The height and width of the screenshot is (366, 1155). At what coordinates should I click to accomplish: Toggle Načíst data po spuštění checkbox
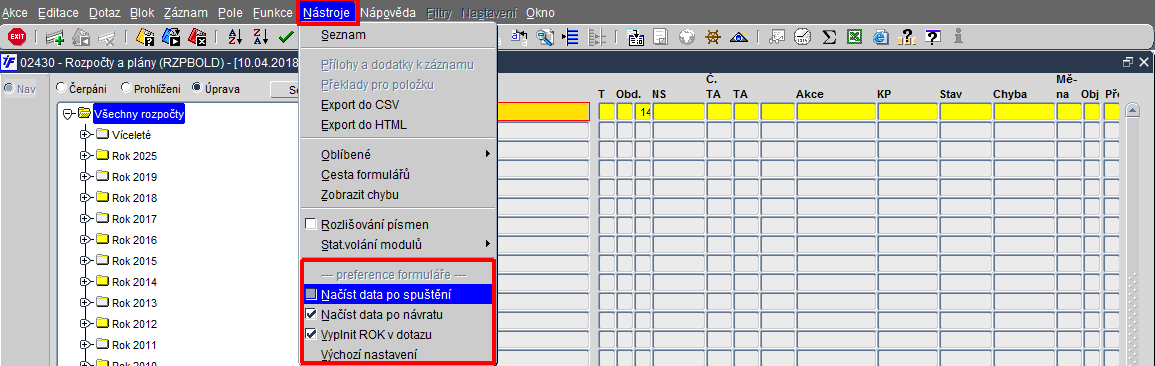pos(311,295)
